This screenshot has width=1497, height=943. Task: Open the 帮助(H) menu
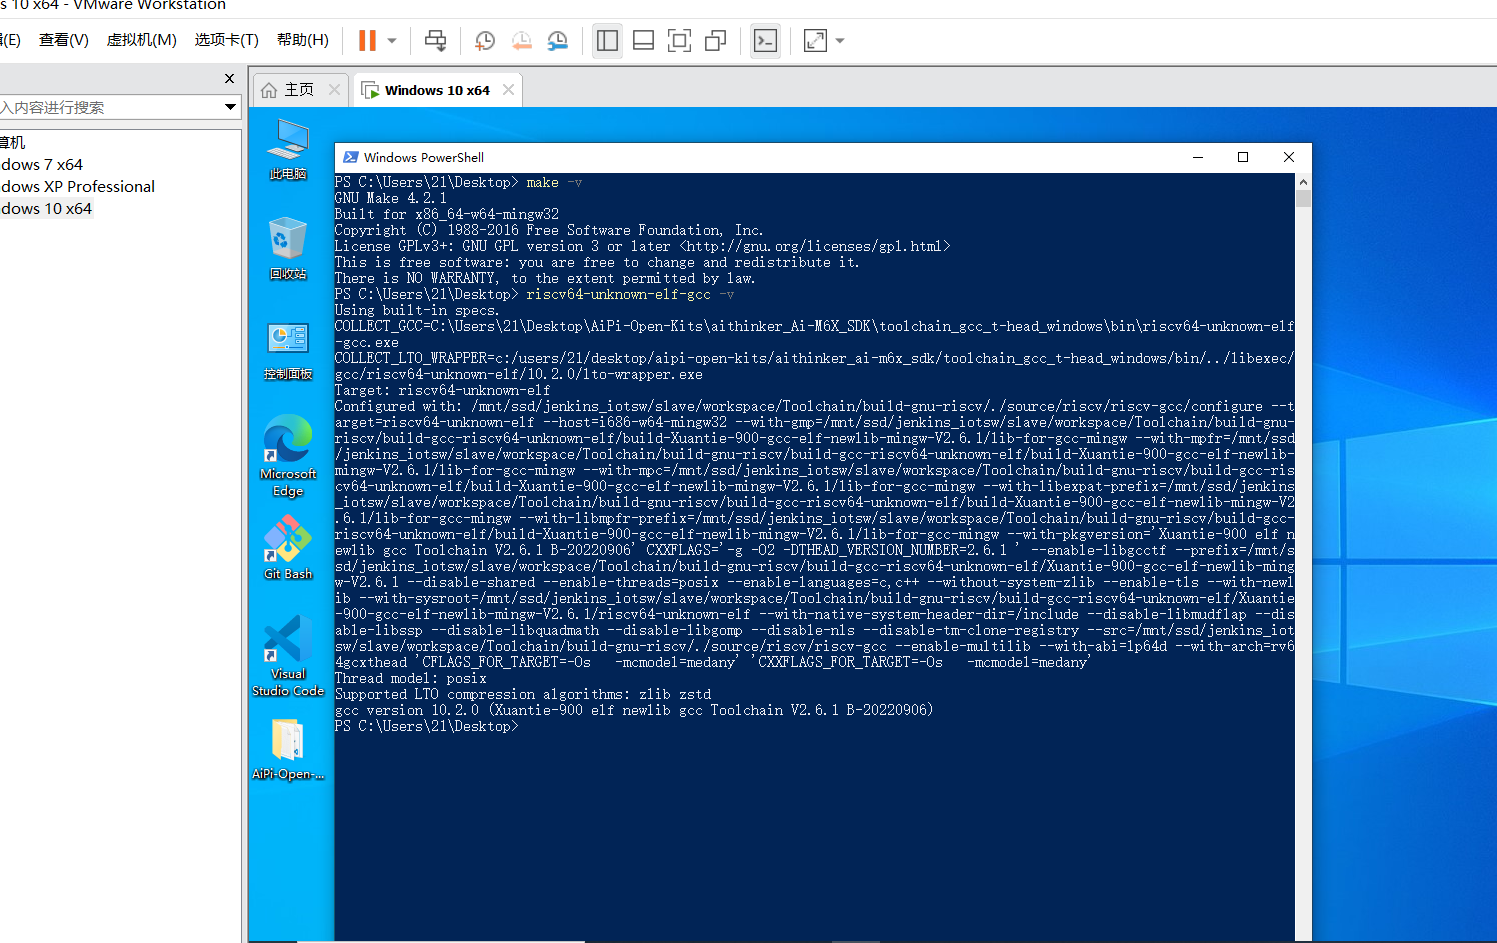302,40
